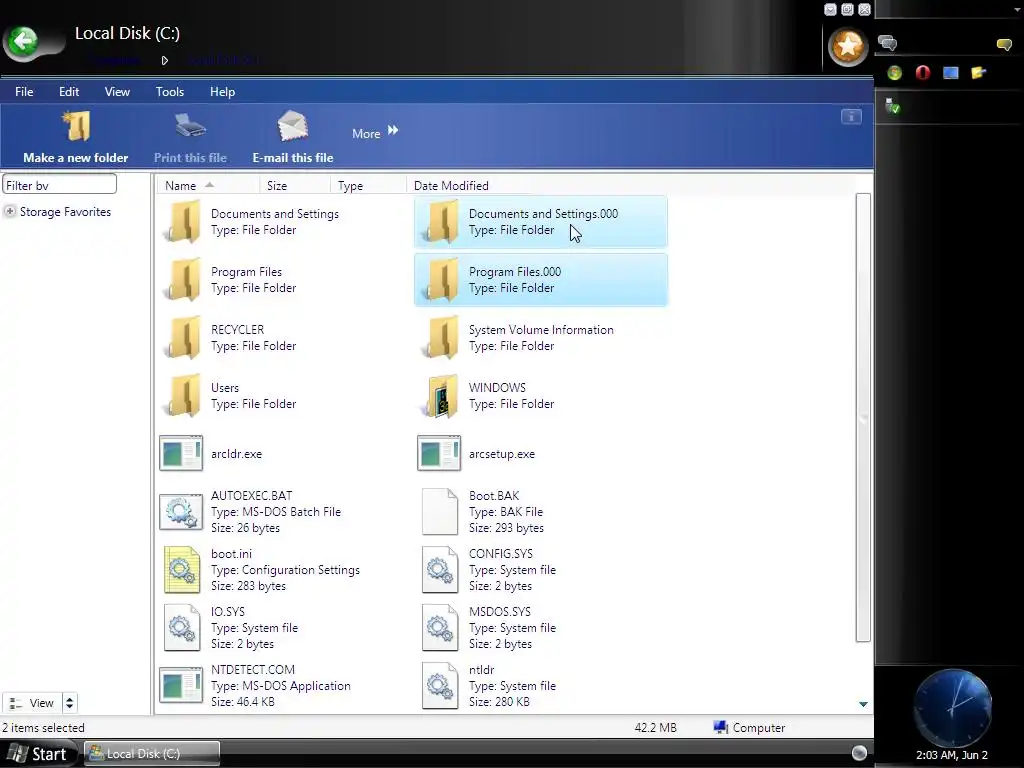Launch Opera from the sidebar
Image resolution: width=1024 pixels, height=768 pixels.
coord(922,72)
